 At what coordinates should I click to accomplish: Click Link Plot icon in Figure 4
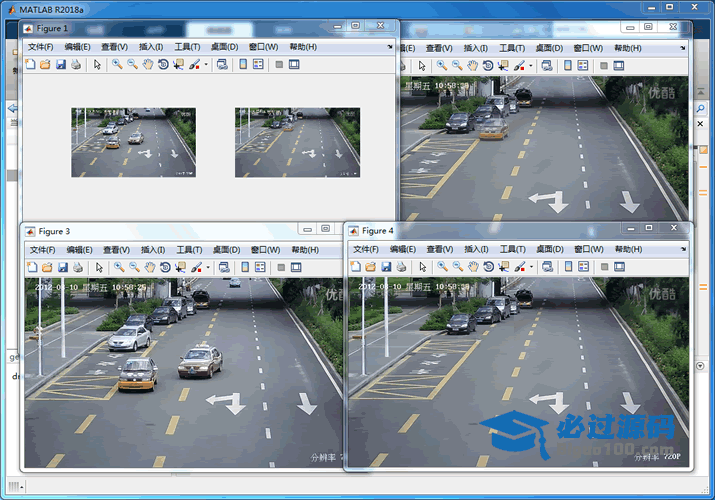pos(547,267)
